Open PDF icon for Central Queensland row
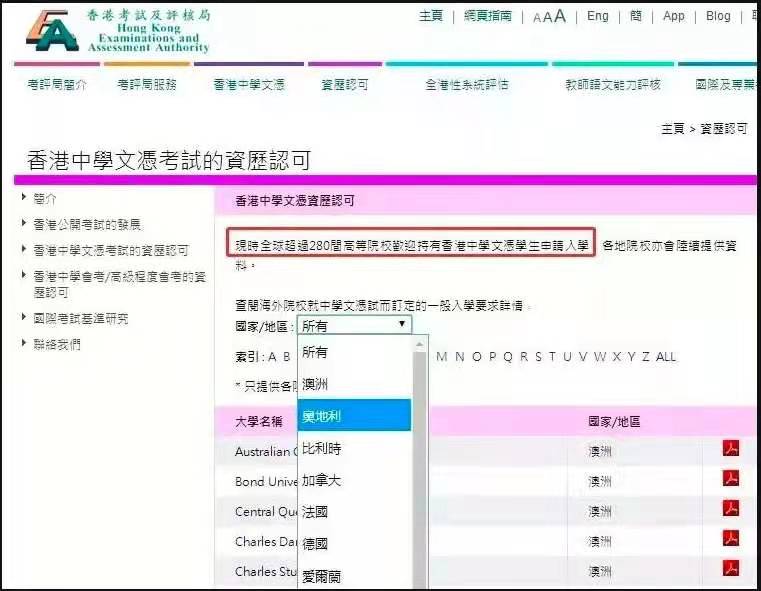 click(731, 510)
